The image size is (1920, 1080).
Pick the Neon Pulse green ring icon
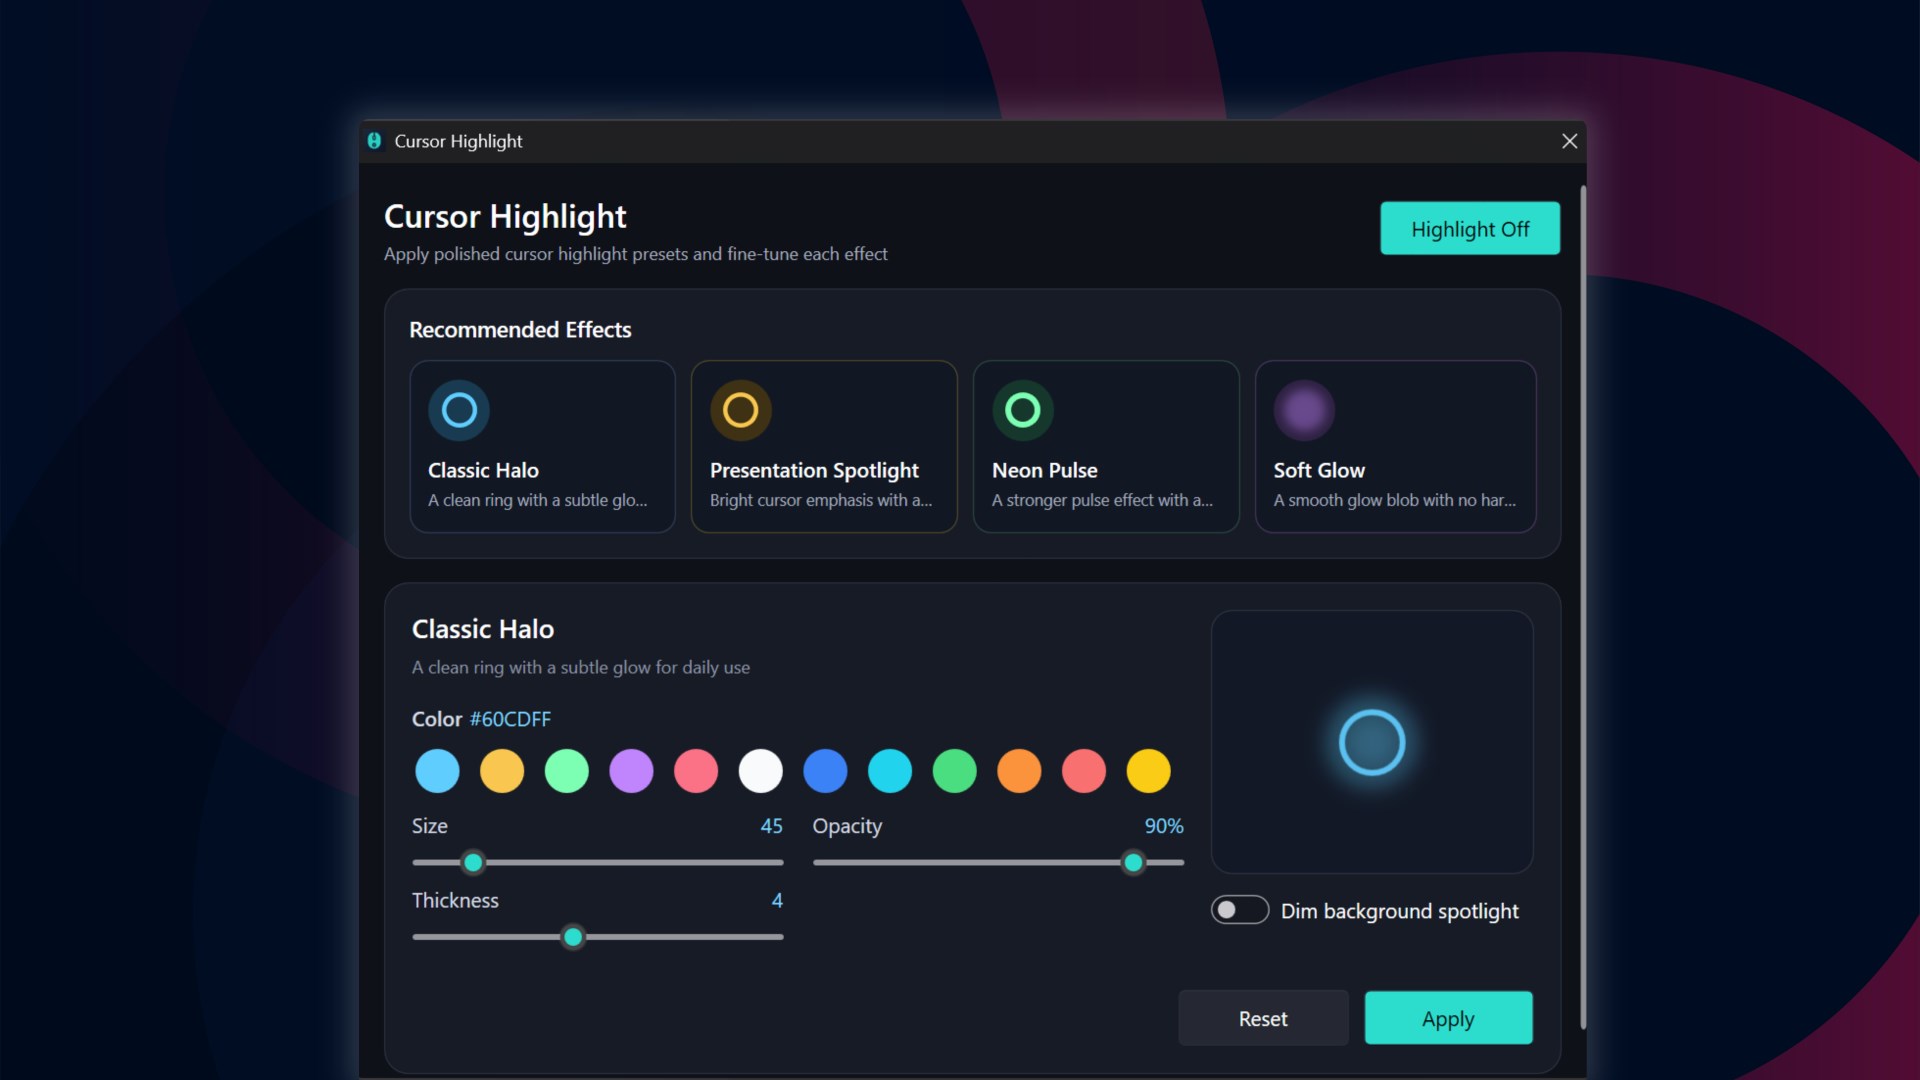pyautogui.click(x=1023, y=410)
